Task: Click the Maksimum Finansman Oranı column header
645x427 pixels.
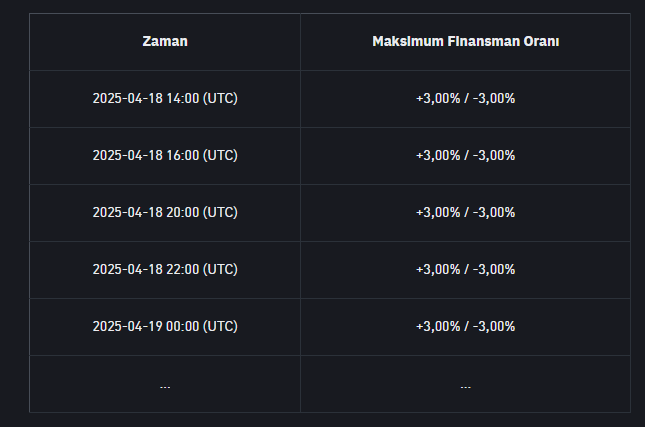Action: point(465,42)
